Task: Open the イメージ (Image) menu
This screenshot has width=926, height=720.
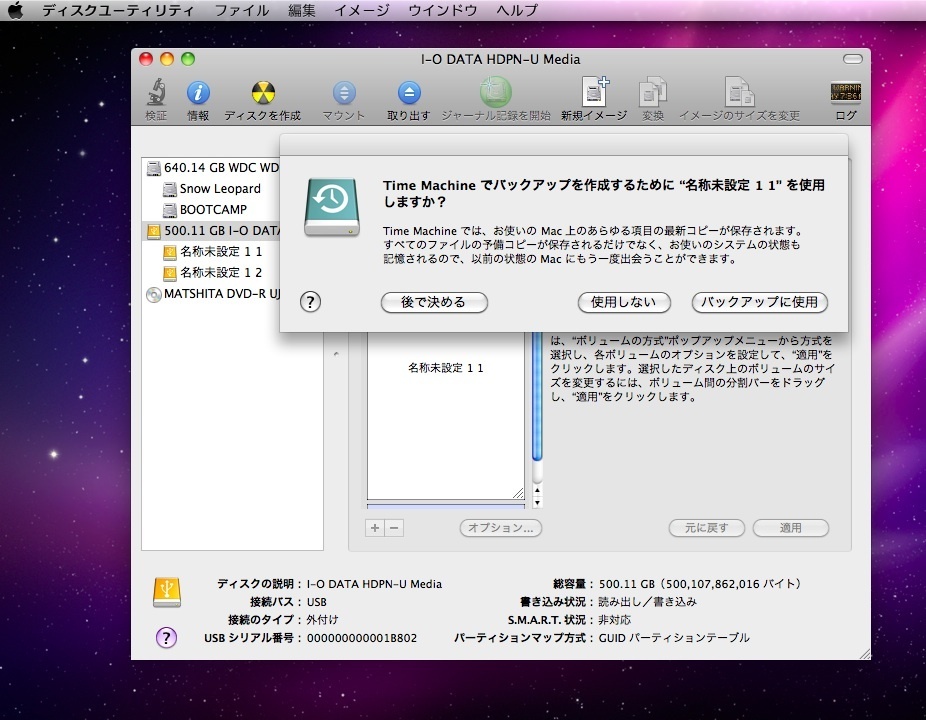Action: [362, 10]
